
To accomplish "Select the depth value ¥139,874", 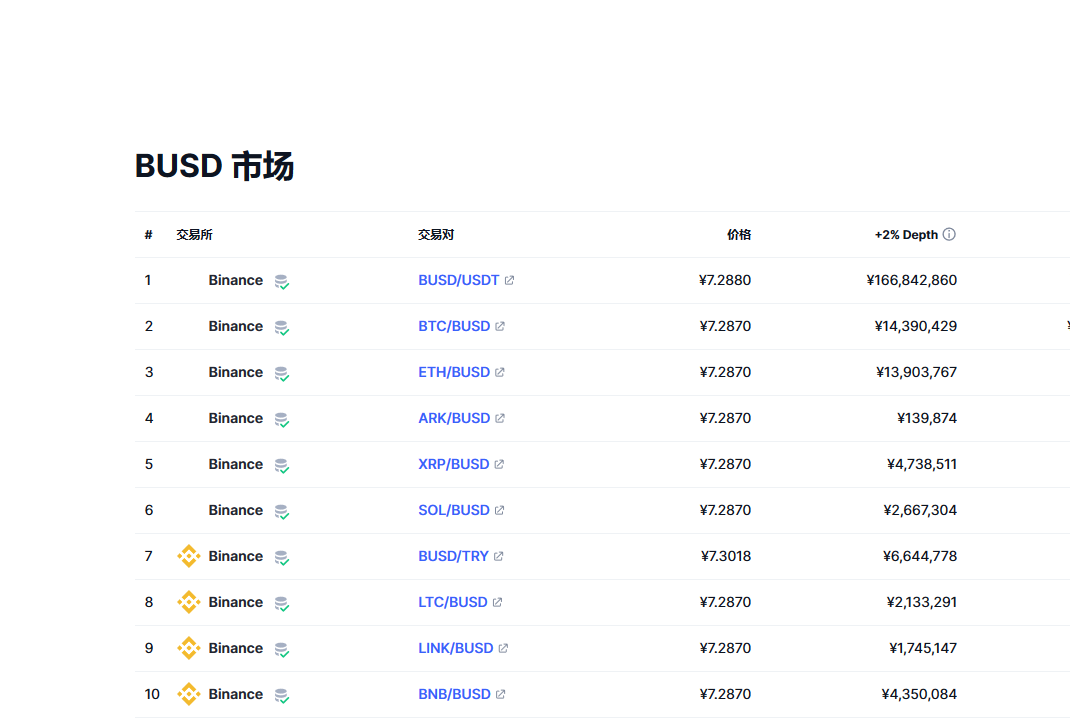I will point(927,418).
